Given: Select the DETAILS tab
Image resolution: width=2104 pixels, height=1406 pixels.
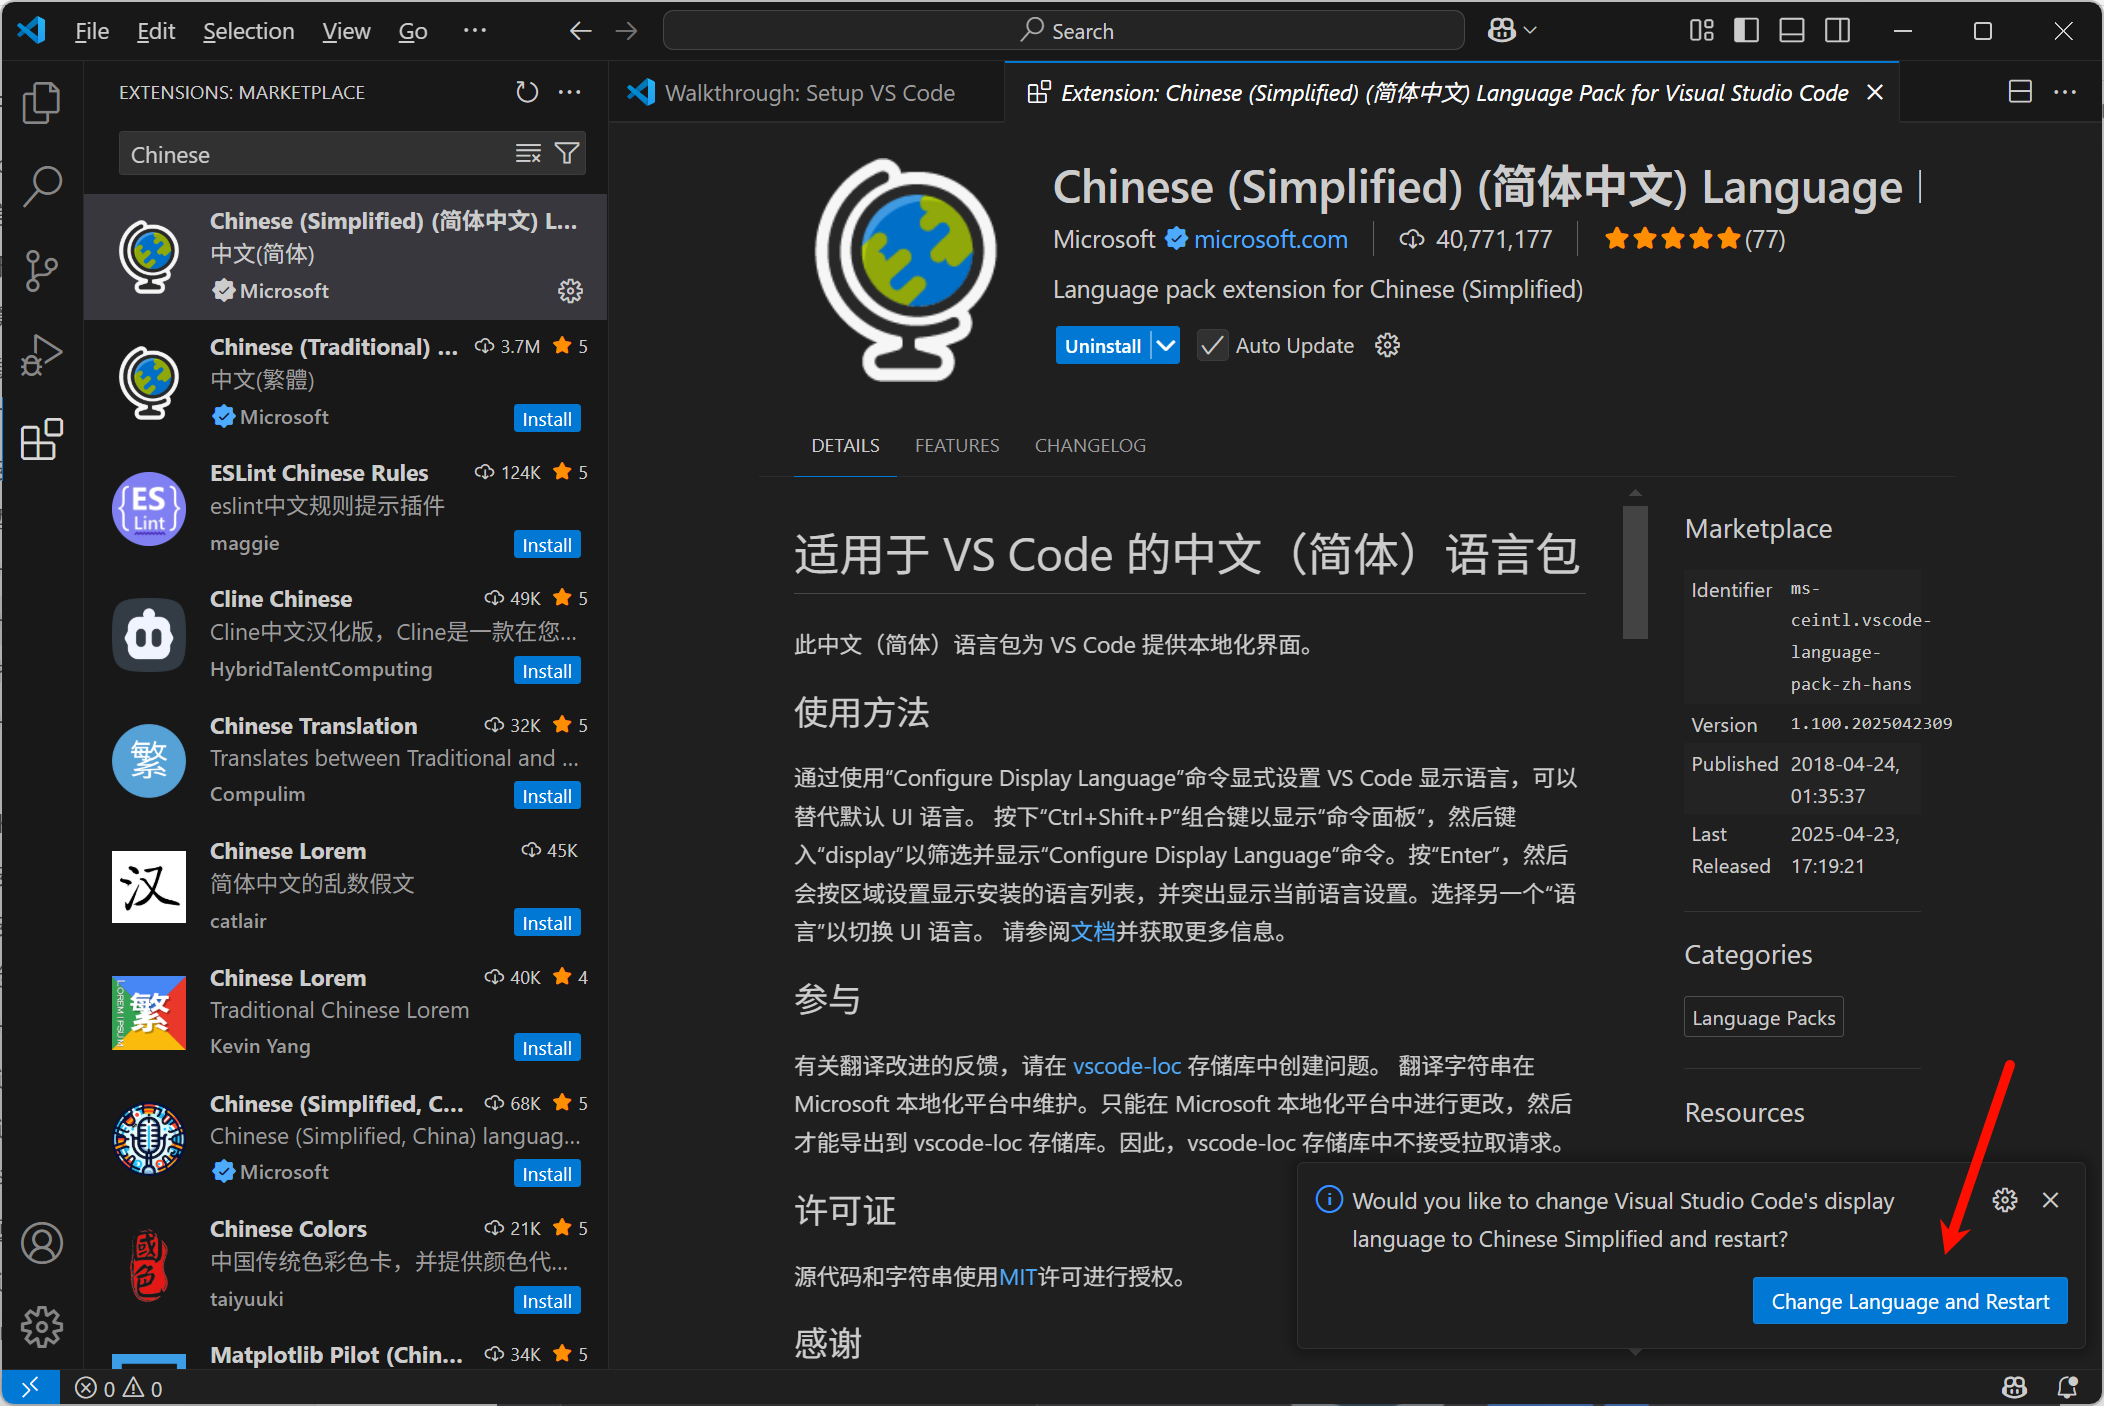Looking at the screenshot, I should (845, 446).
